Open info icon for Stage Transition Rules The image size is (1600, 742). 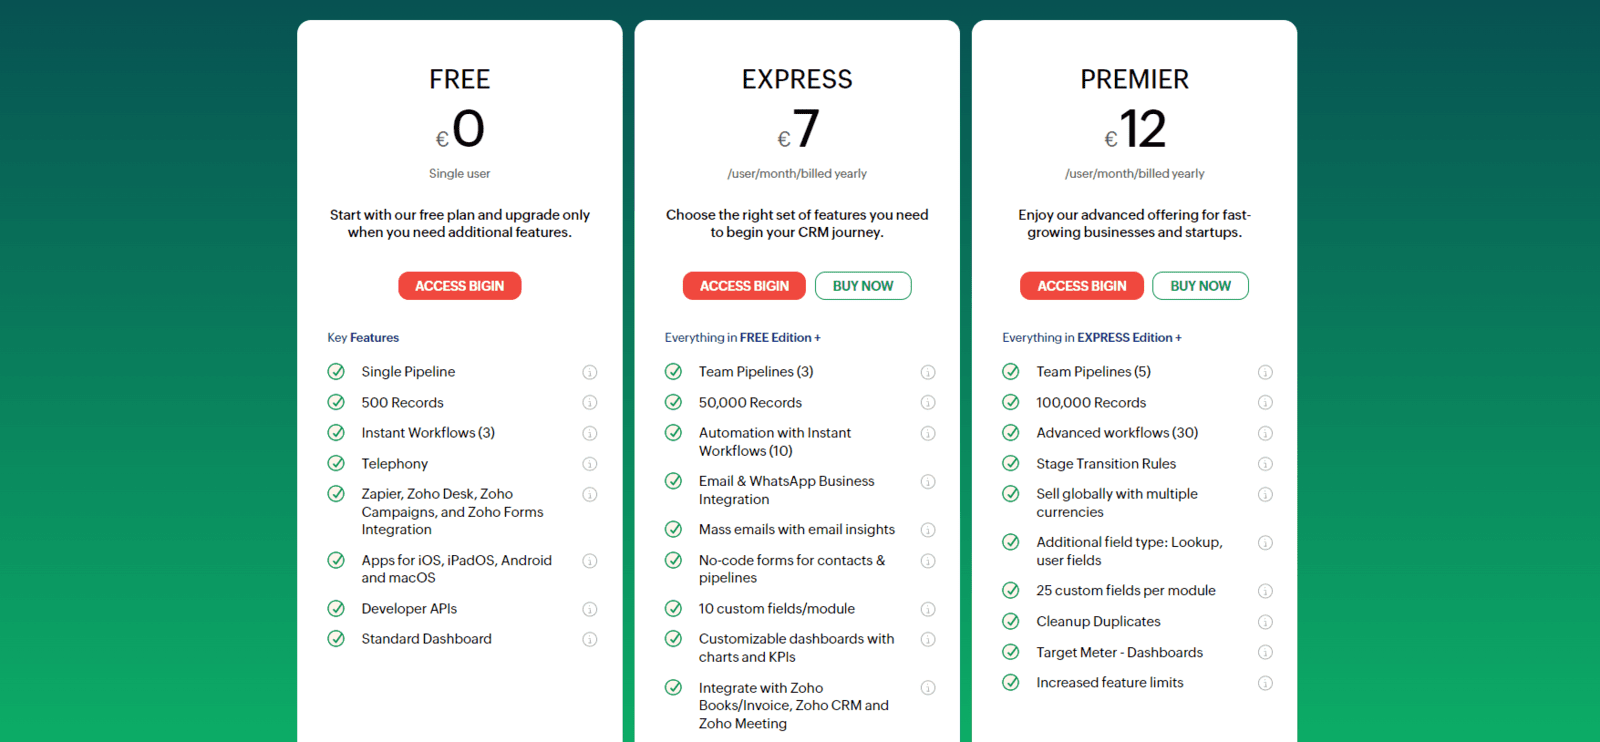[1265, 464]
